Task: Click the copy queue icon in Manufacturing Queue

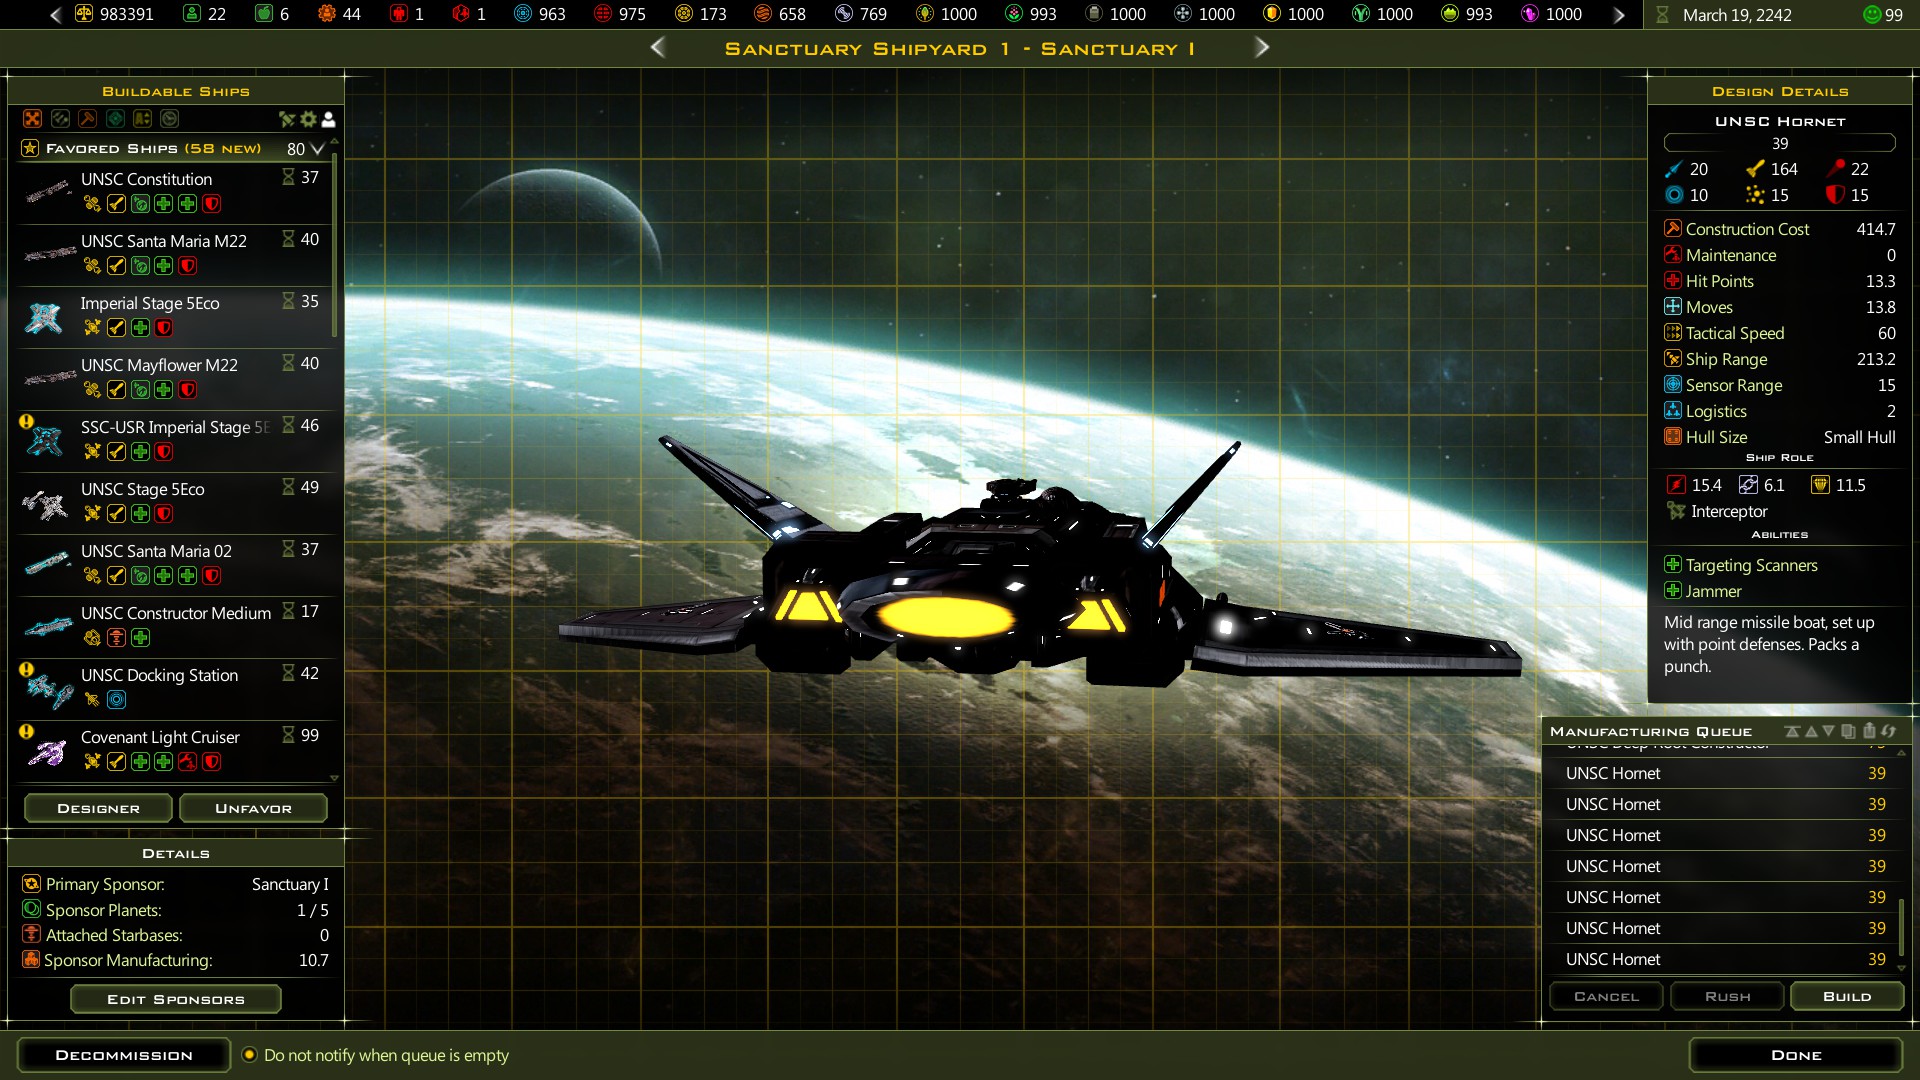Action: 1847,731
